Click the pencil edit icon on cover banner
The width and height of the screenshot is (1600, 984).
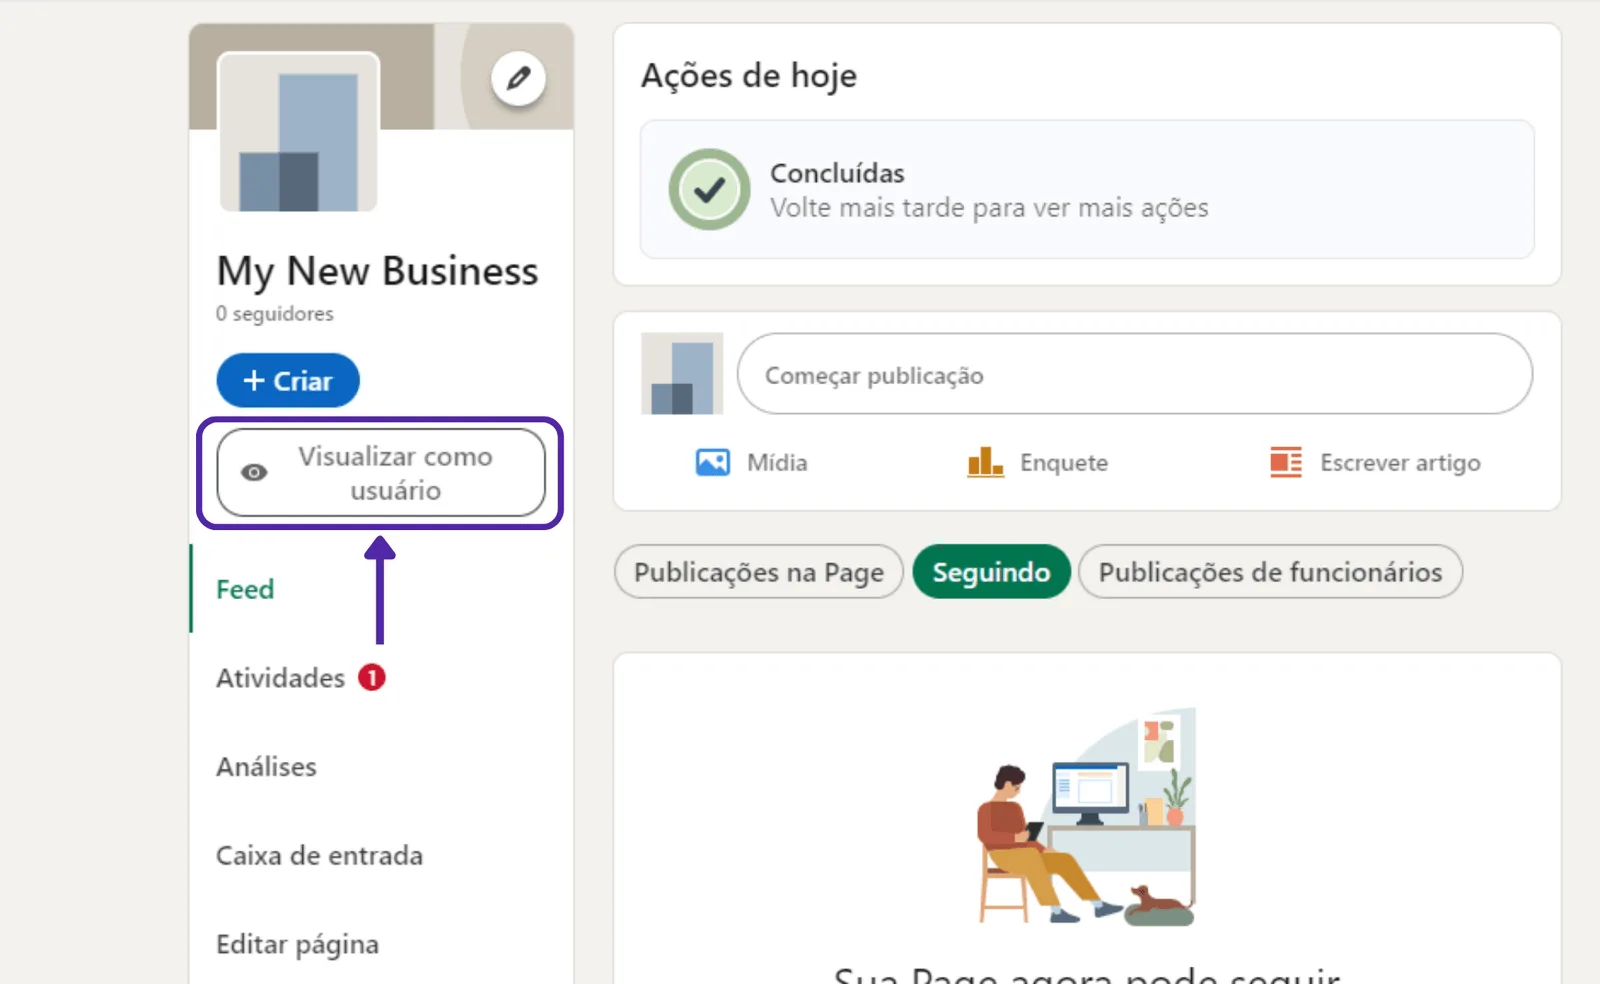coord(518,78)
